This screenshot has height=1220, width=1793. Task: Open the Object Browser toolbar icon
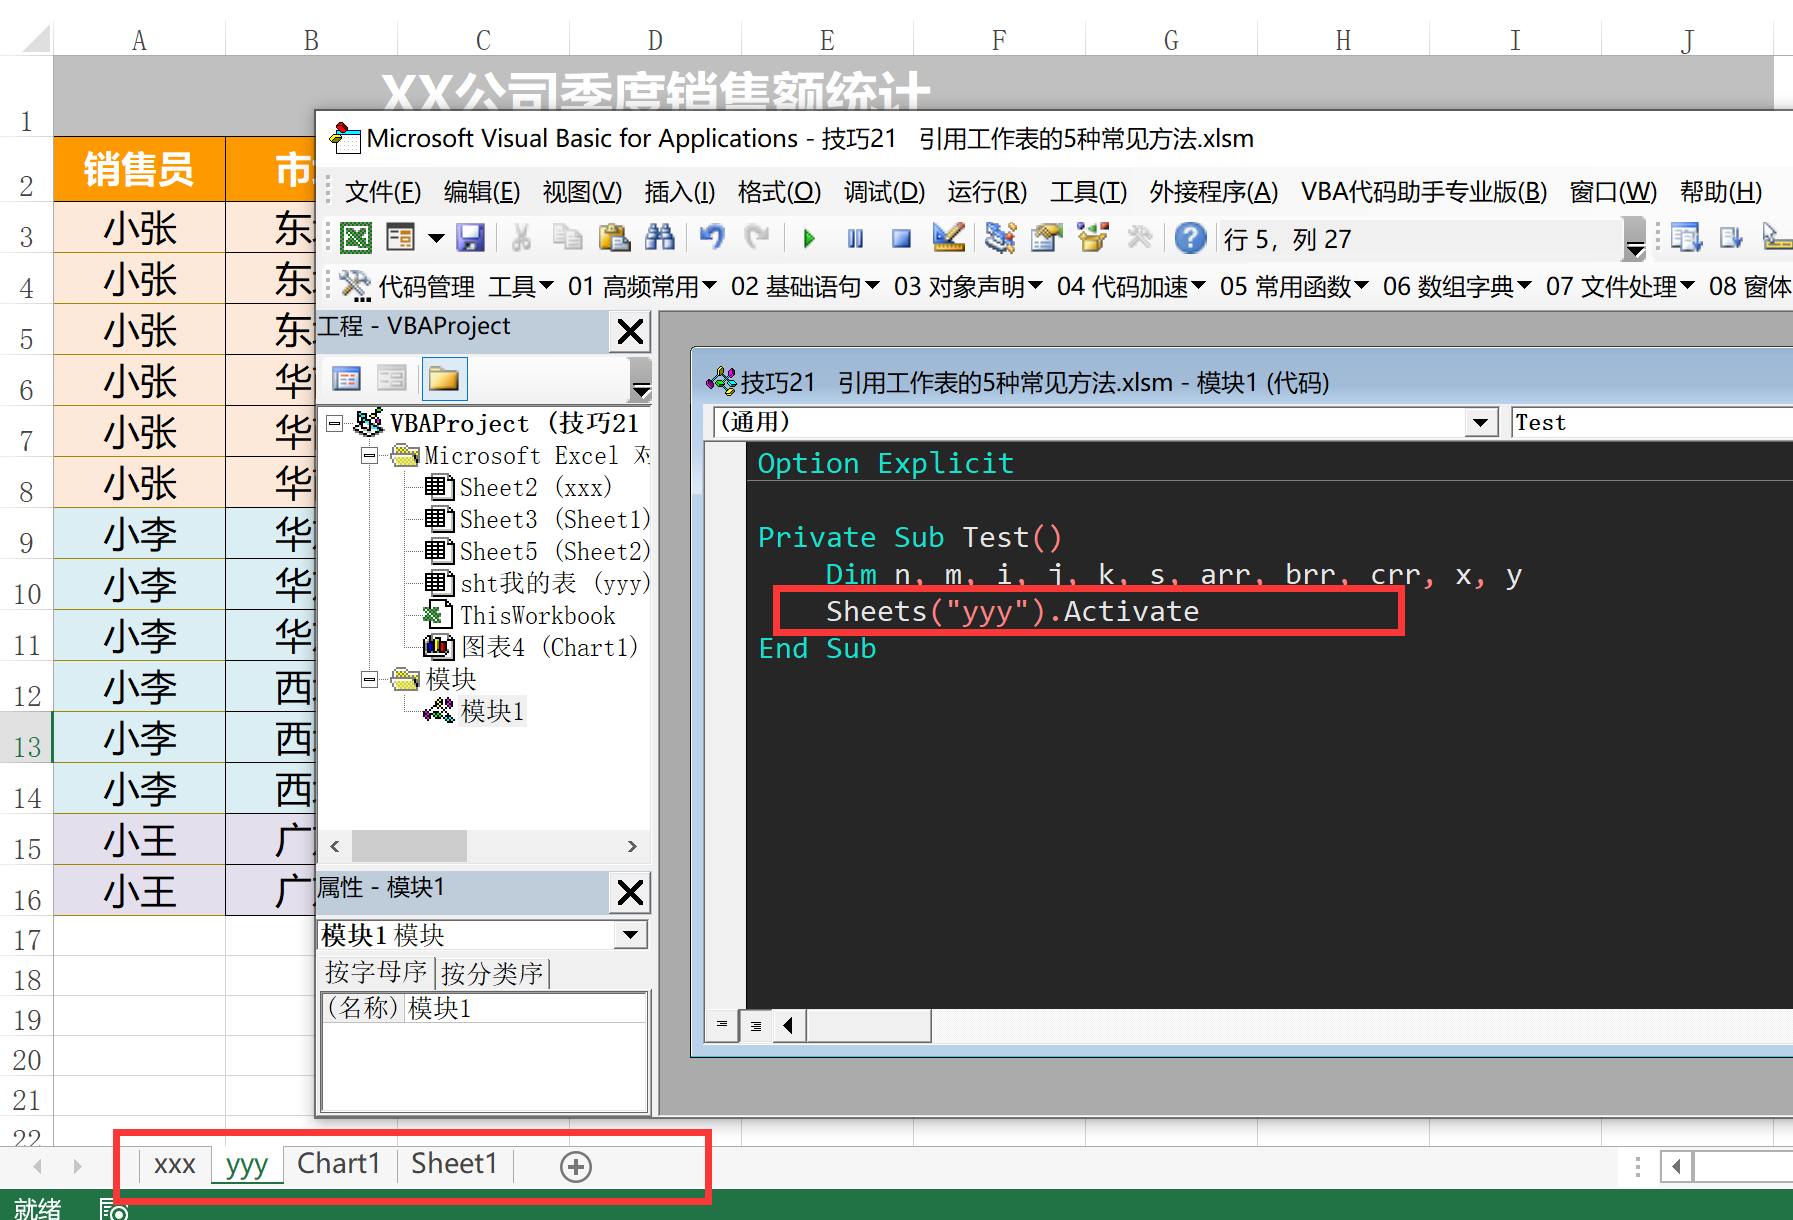pyautogui.click(x=1093, y=238)
